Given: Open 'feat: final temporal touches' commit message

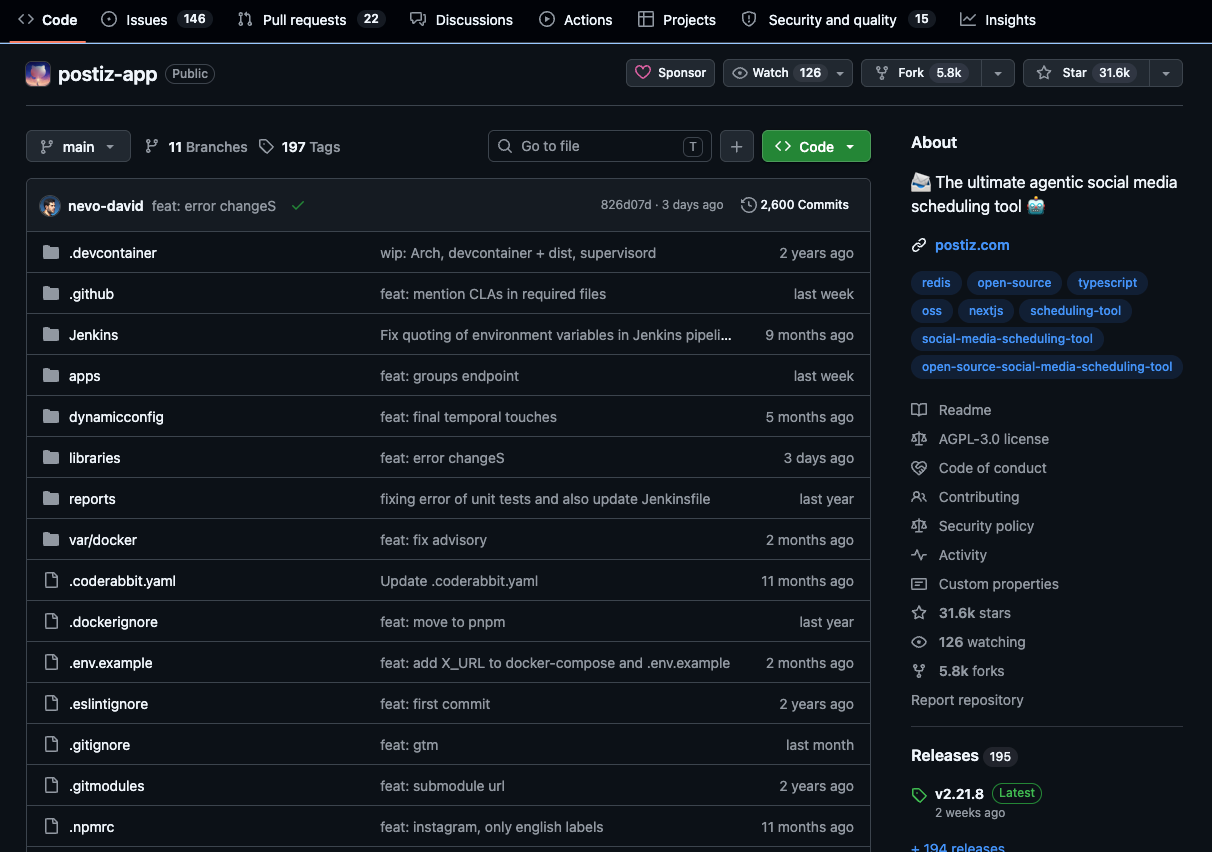Looking at the screenshot, I should click(468, 417).
